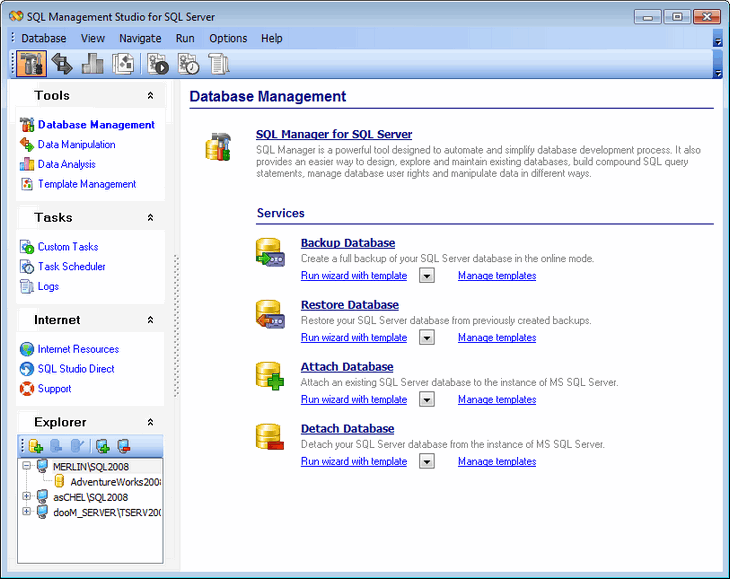This screenshot has height=579, width=730.
Task: Open the Template Management toolbar icon
Action: 123,64
